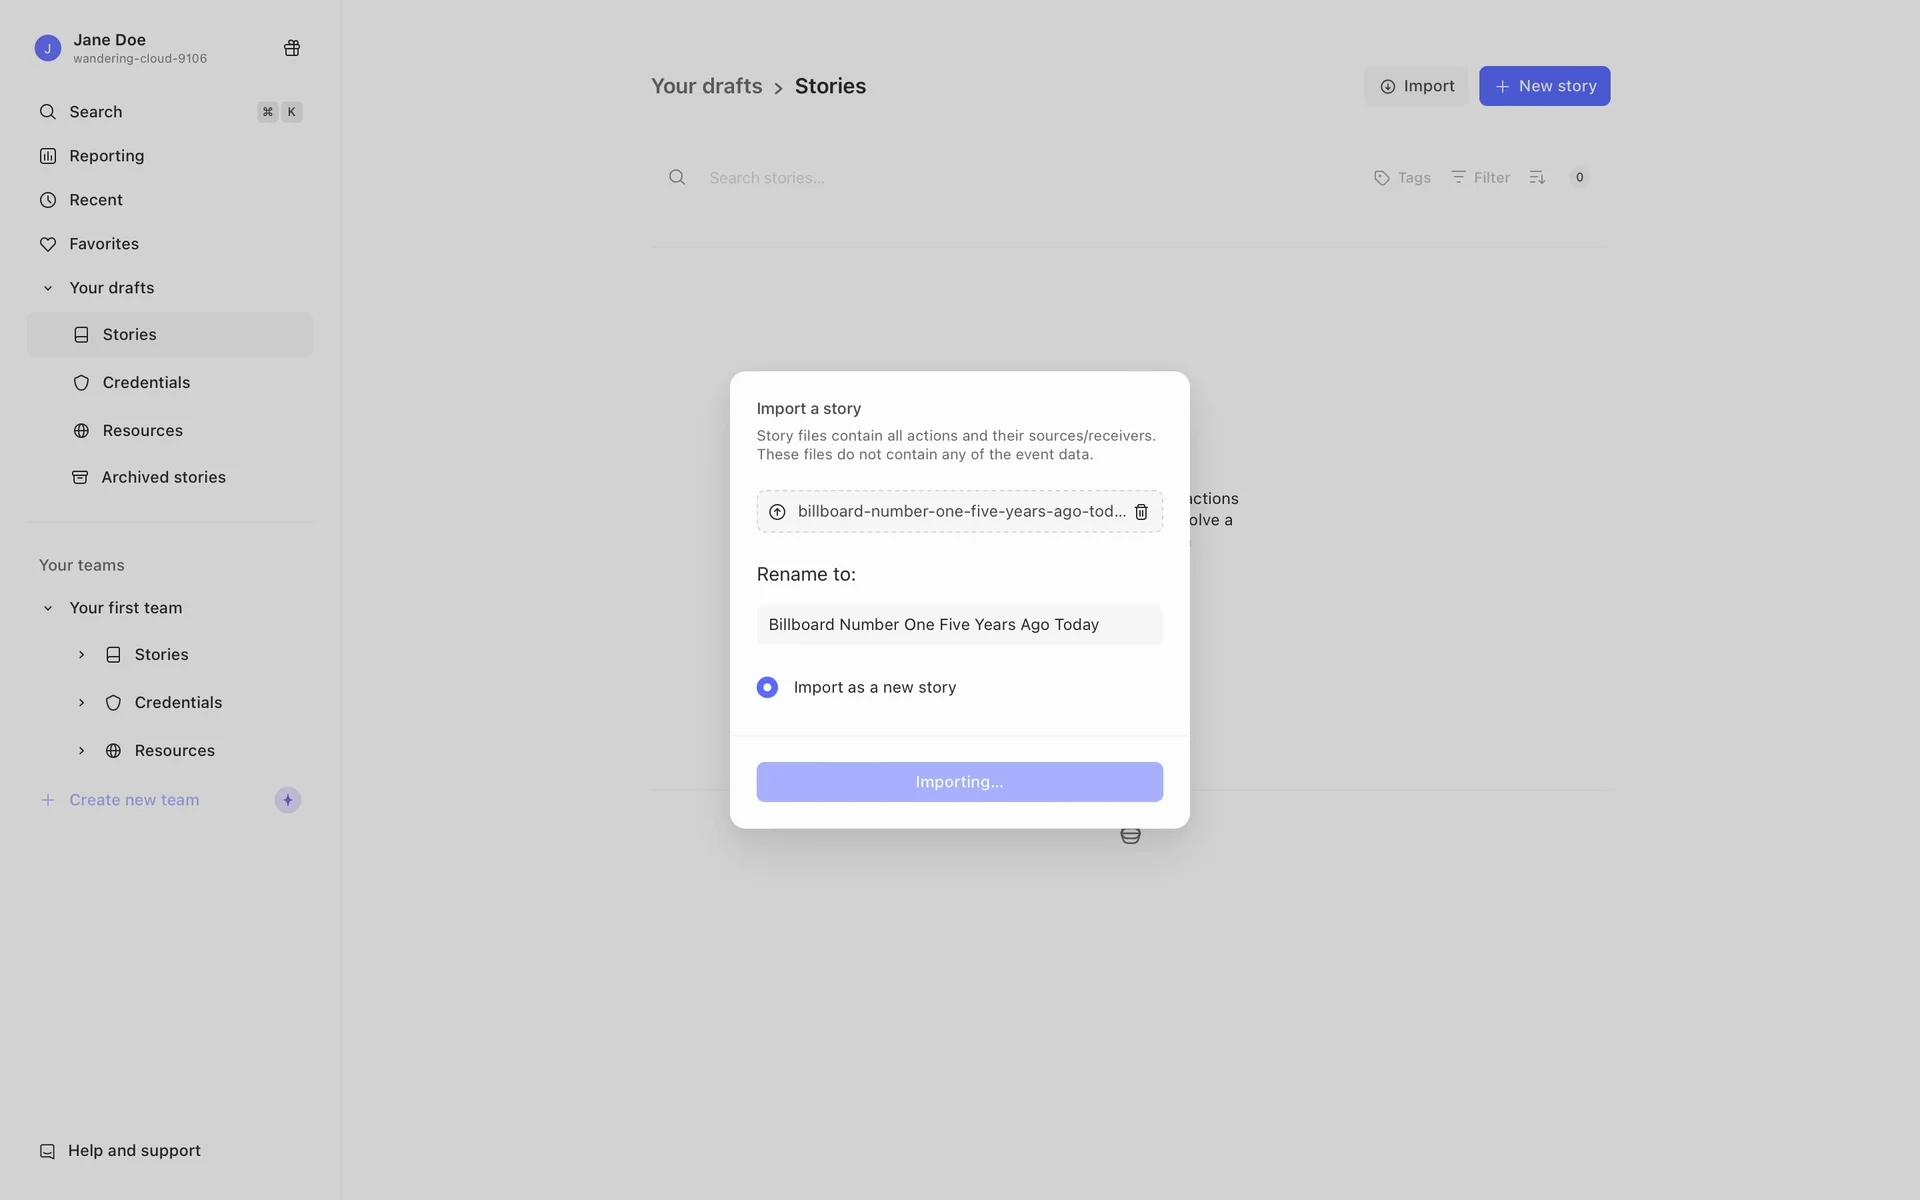Screen dimensions: 1920x1200
Task: Expand team Credentials tree item
Action: 82,703
